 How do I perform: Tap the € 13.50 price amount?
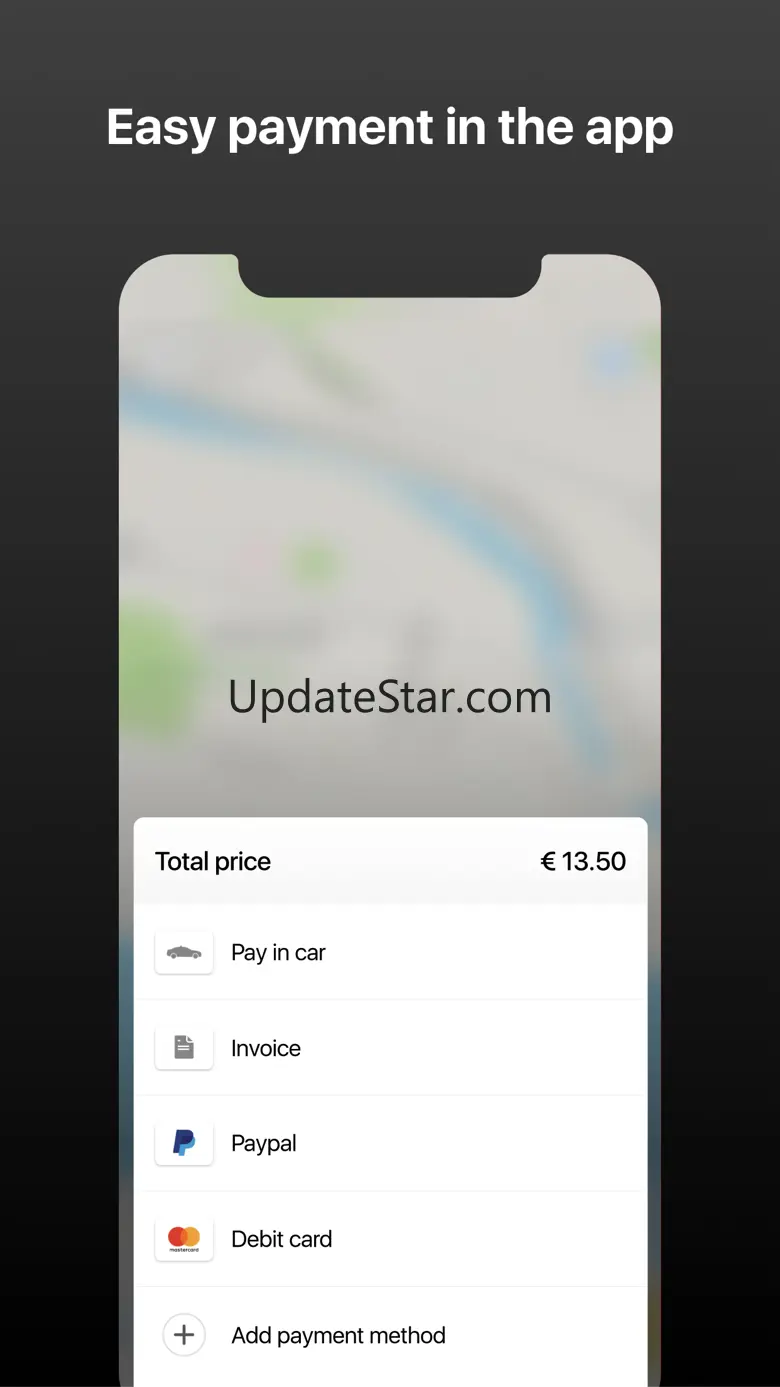click(583, 861)
